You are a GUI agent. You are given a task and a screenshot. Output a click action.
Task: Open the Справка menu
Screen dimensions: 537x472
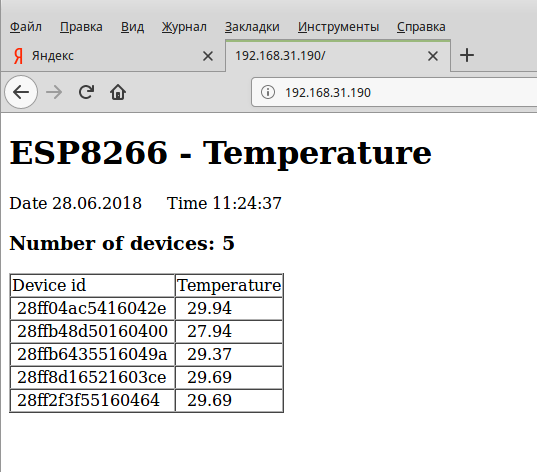(x=421, y=27)
